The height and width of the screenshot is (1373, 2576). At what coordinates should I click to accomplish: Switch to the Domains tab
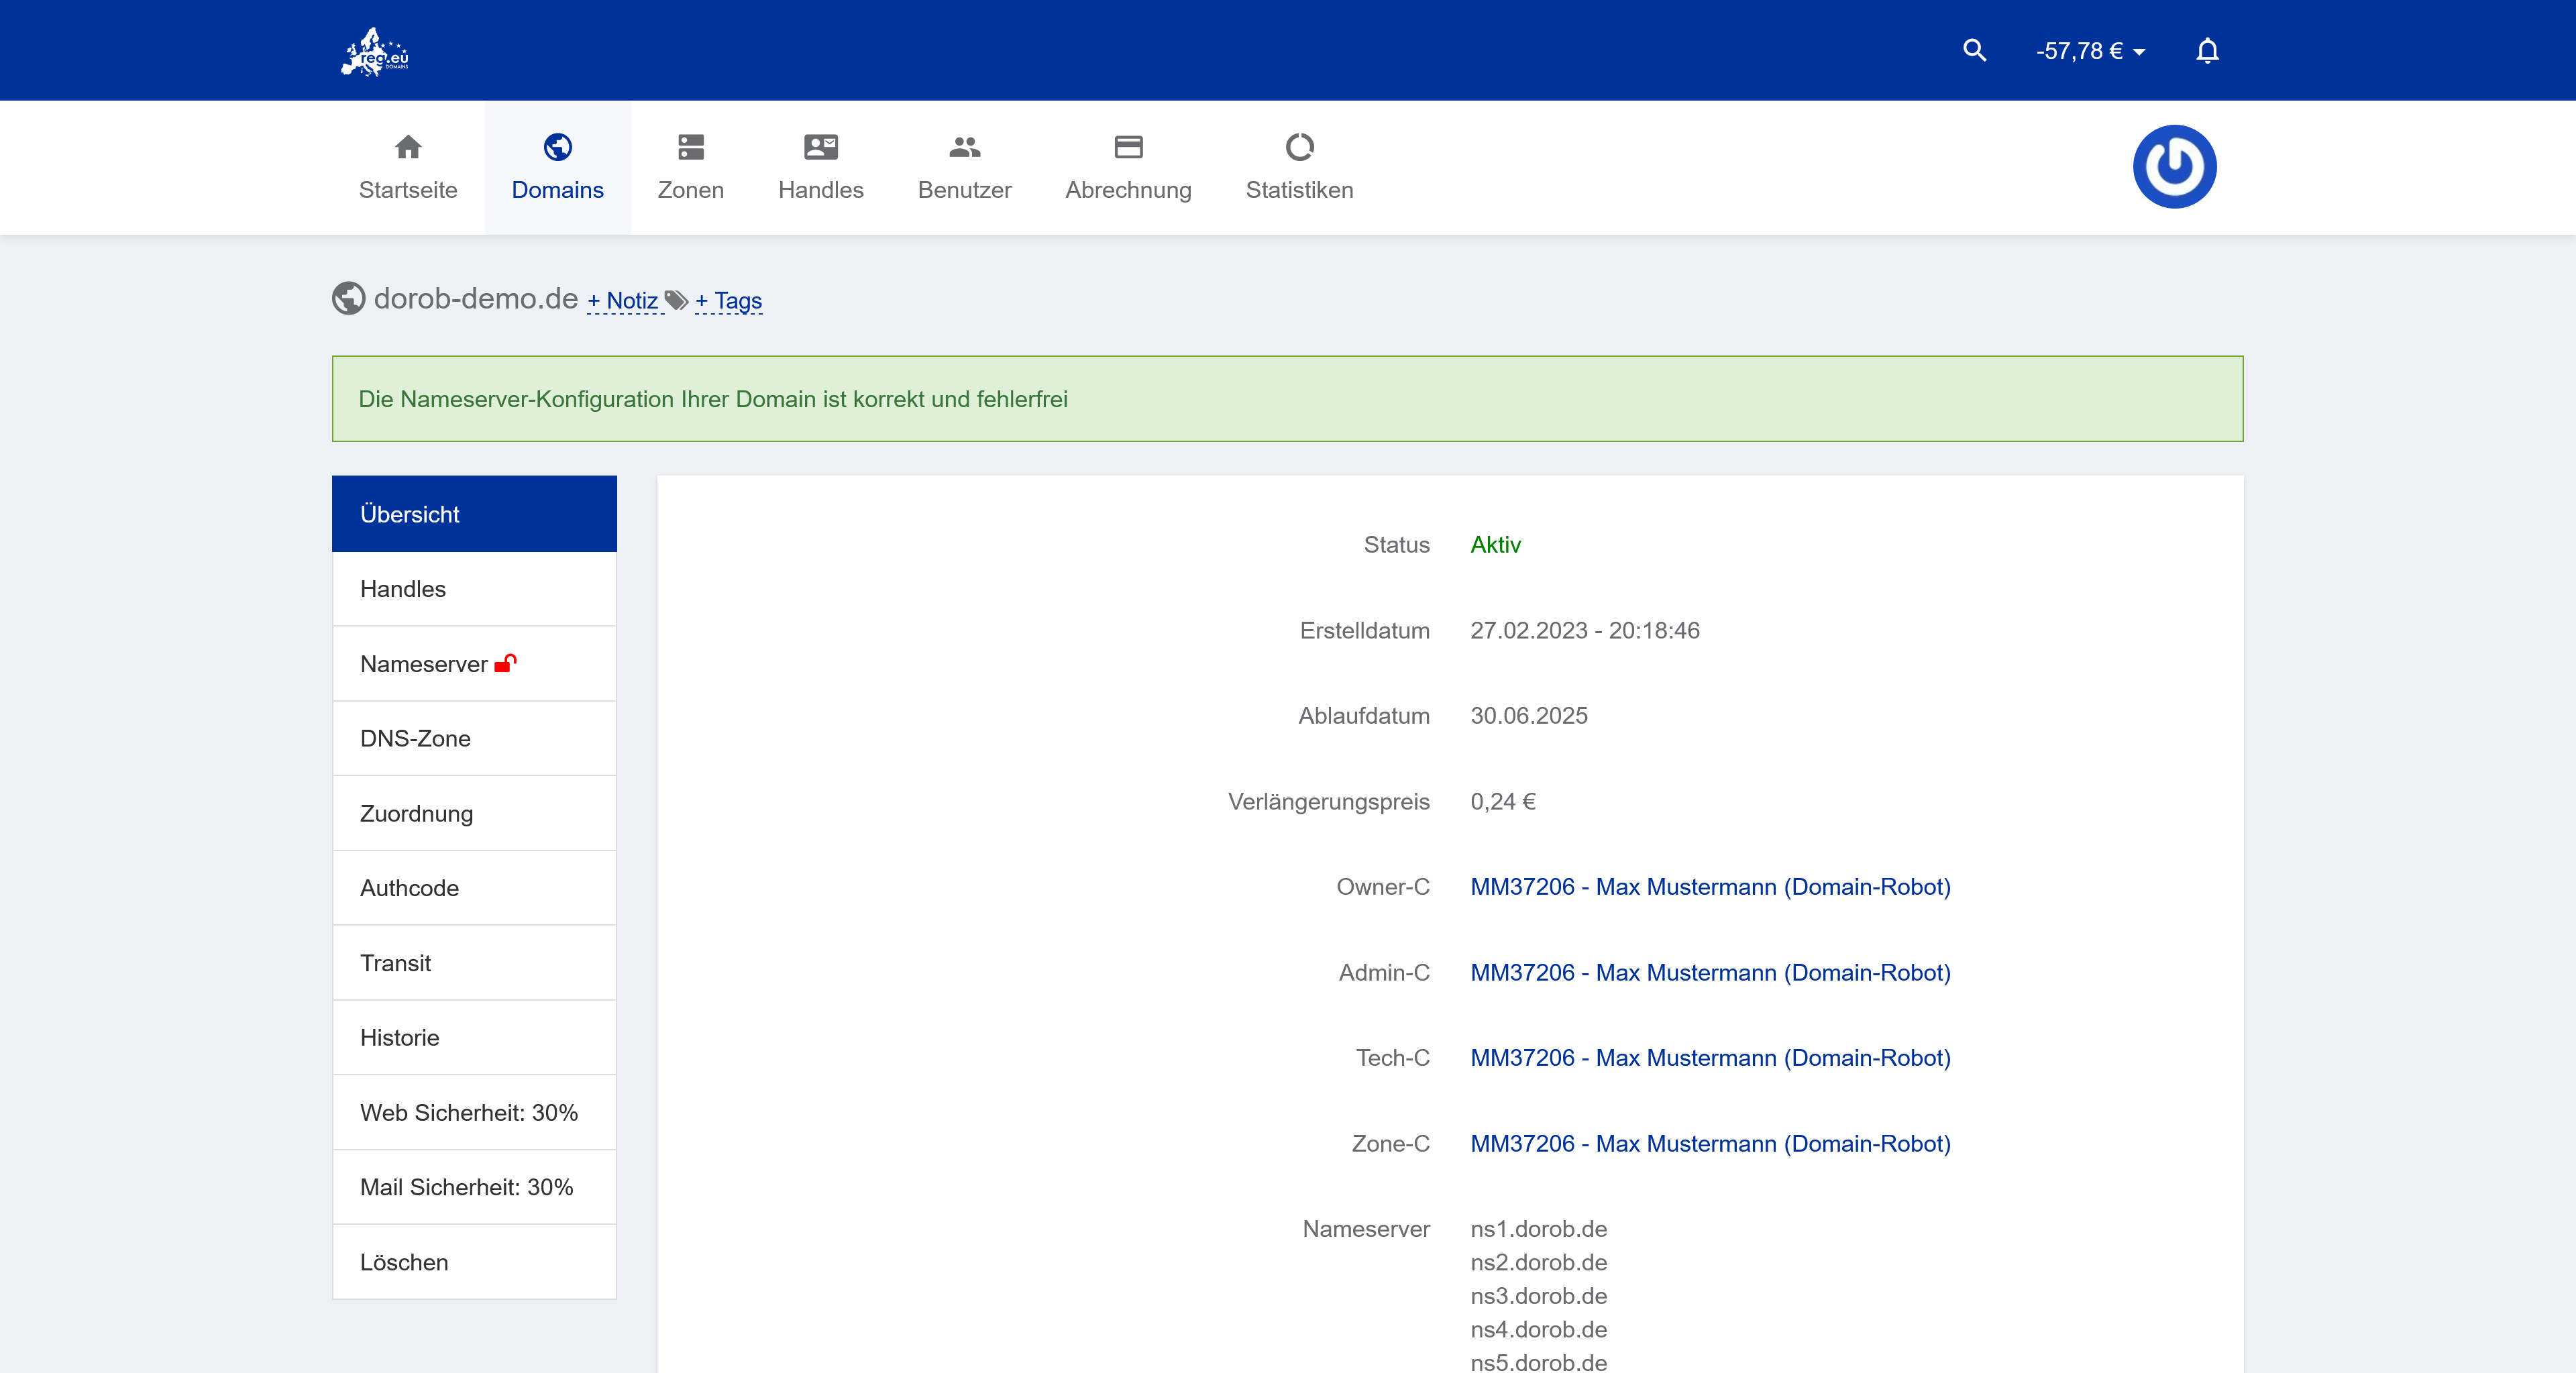pos(557,167)
